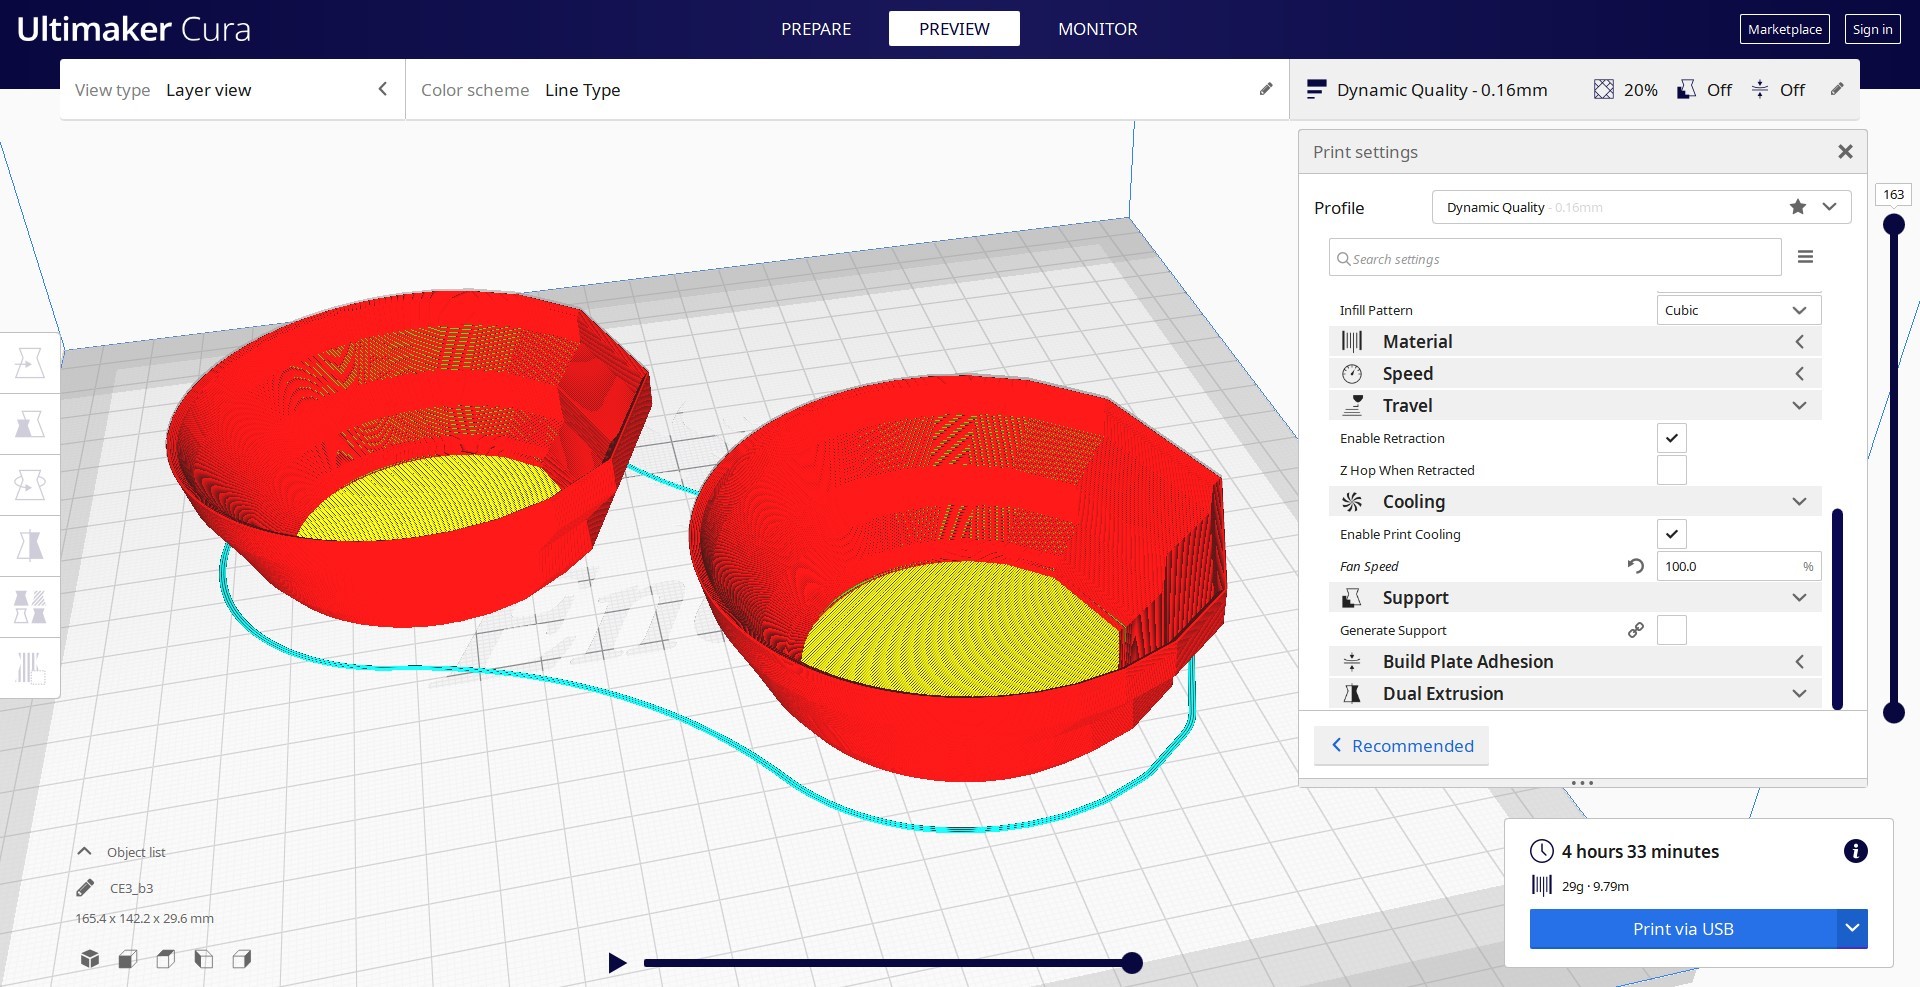The width and height of the screenshot is (1920, 987).
Task: Collapse the View type panel chevron
Action: tap(382, 89)
